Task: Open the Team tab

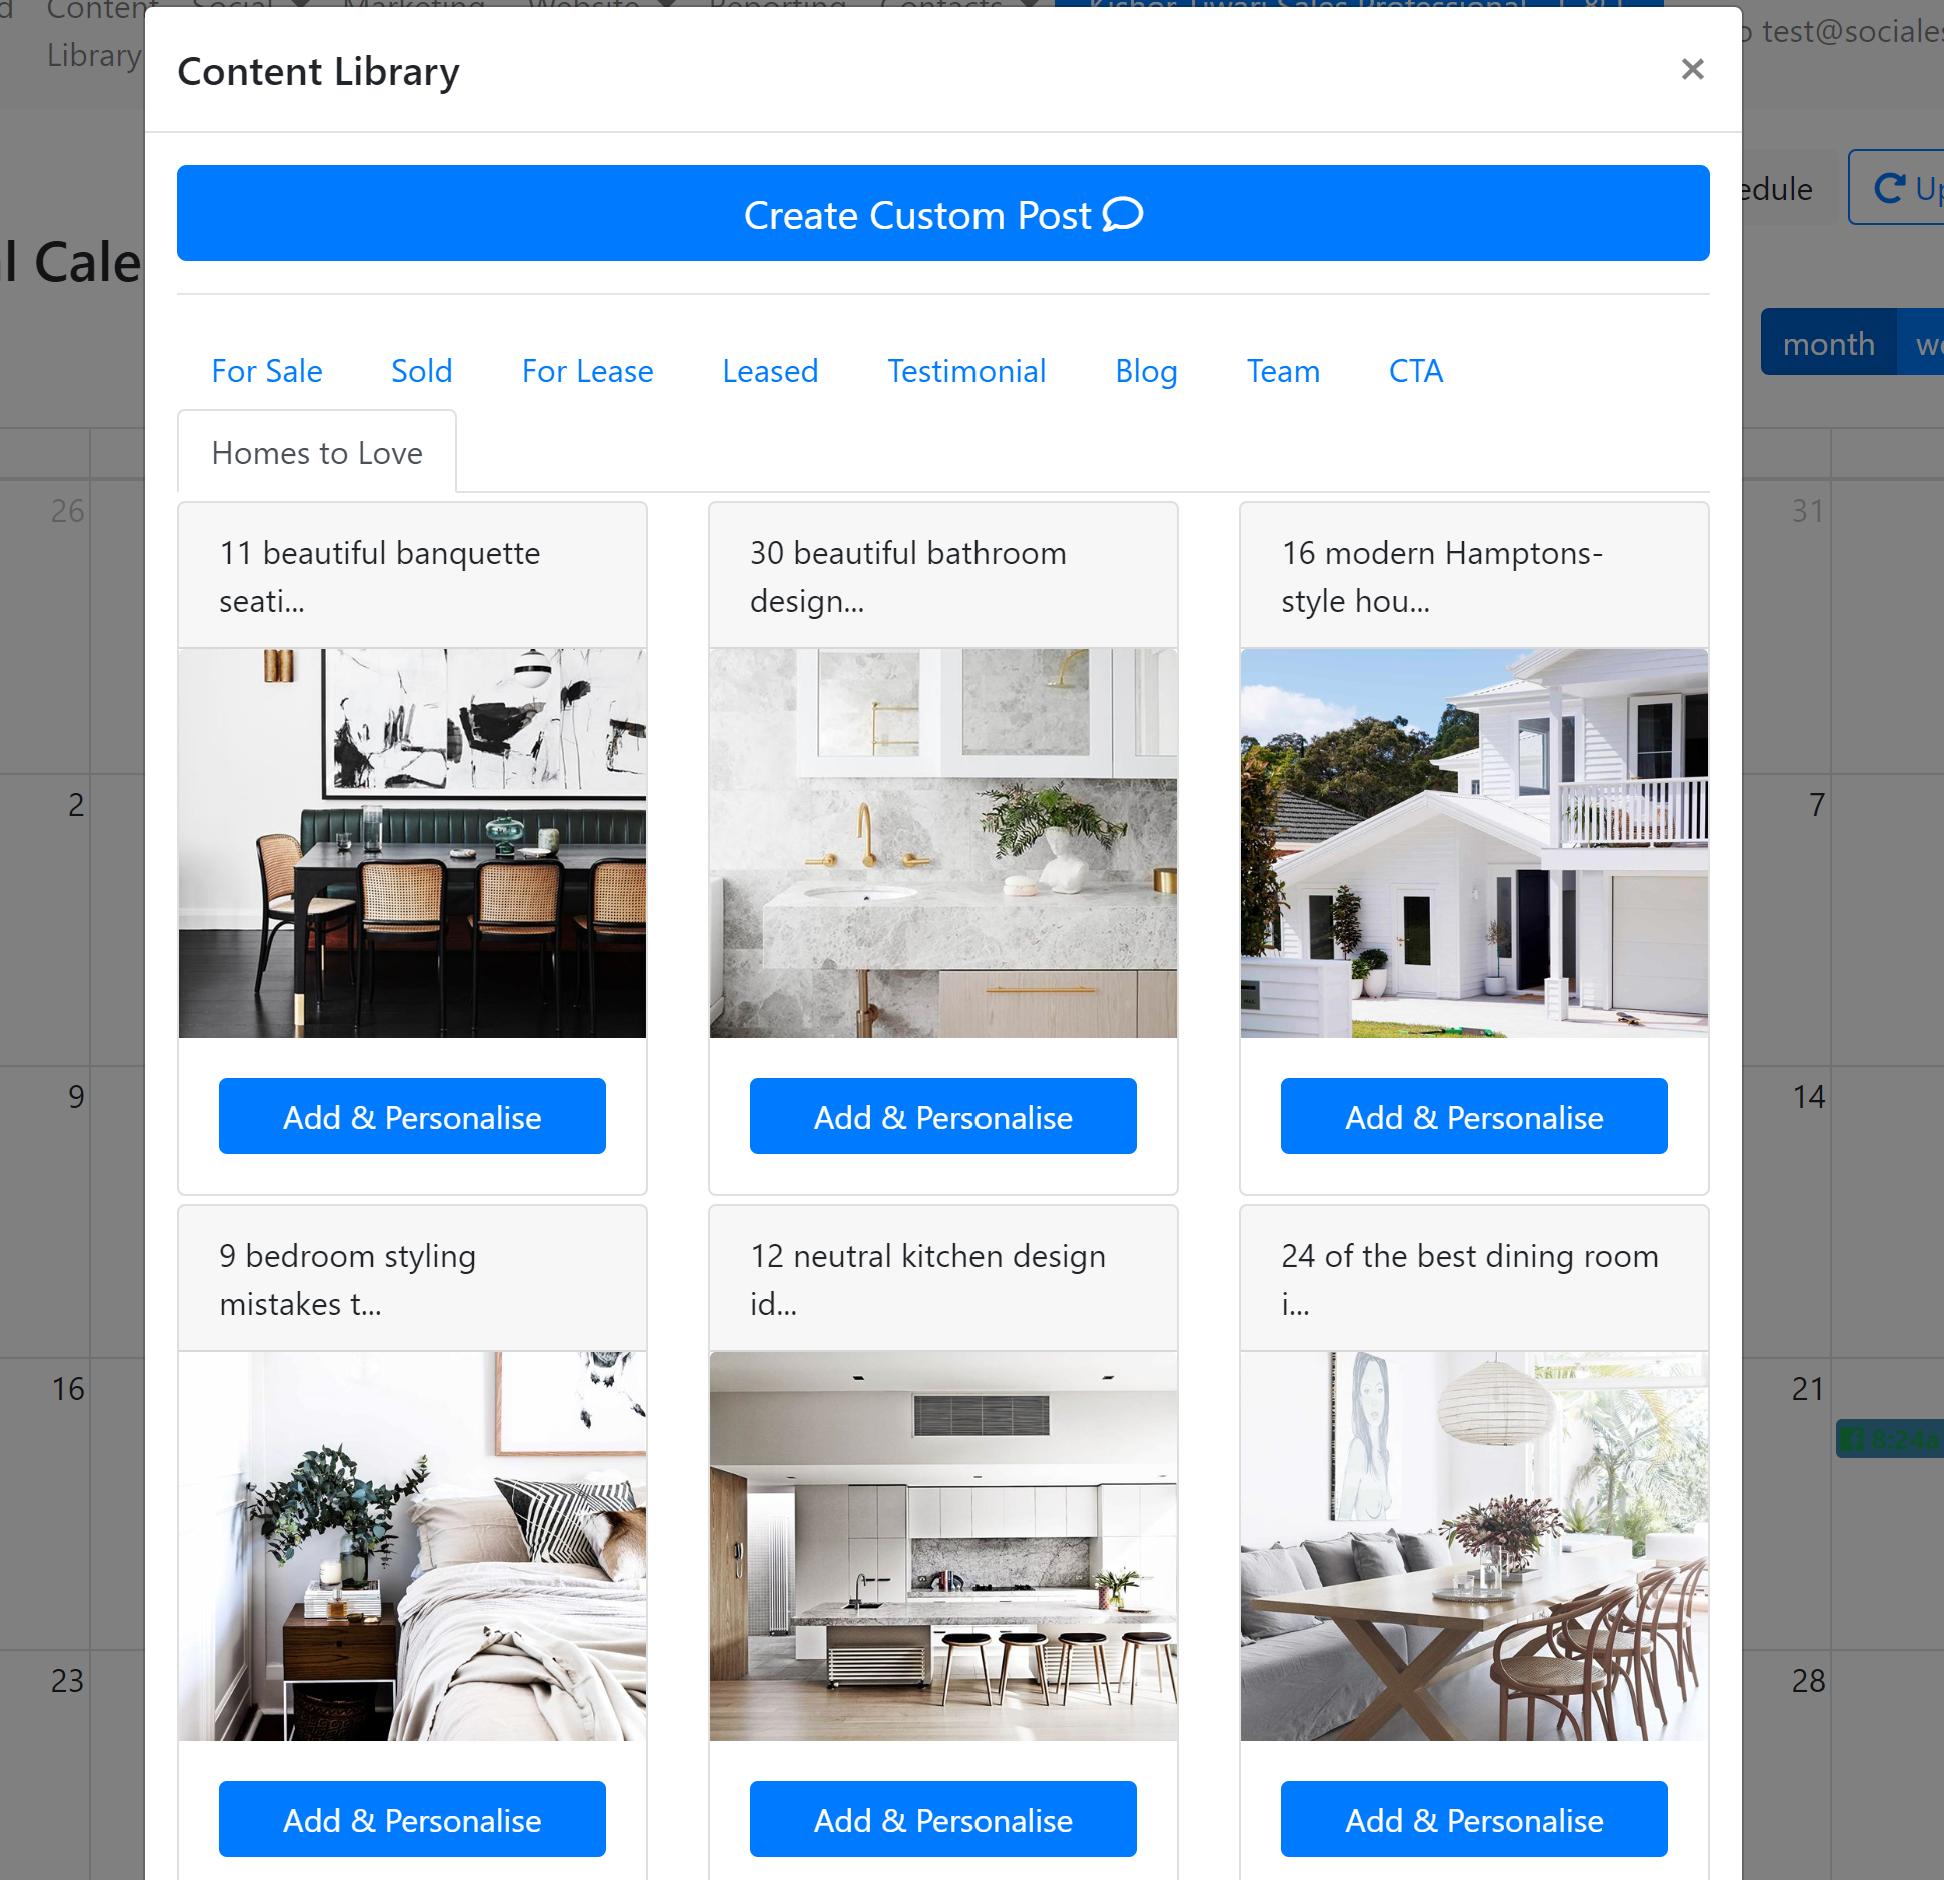Action: click(x=1282, y=371)
